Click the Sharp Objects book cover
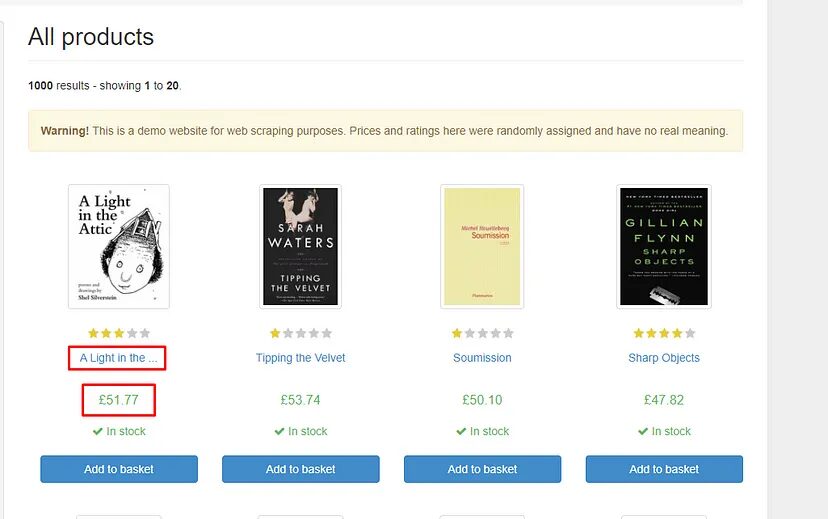 (x=664, y=246)
